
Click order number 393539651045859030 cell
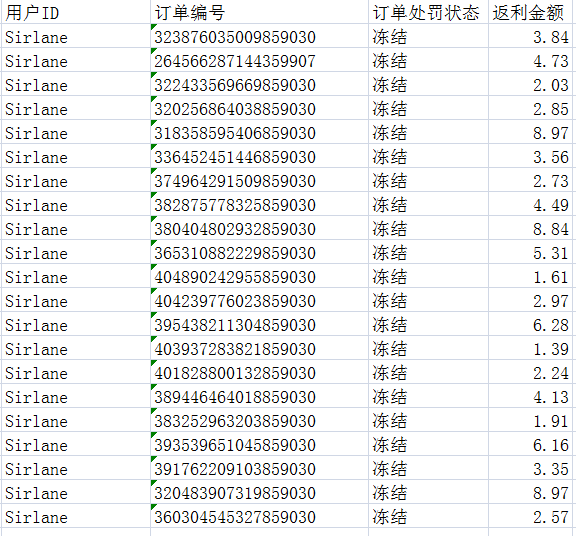(259, 444)
